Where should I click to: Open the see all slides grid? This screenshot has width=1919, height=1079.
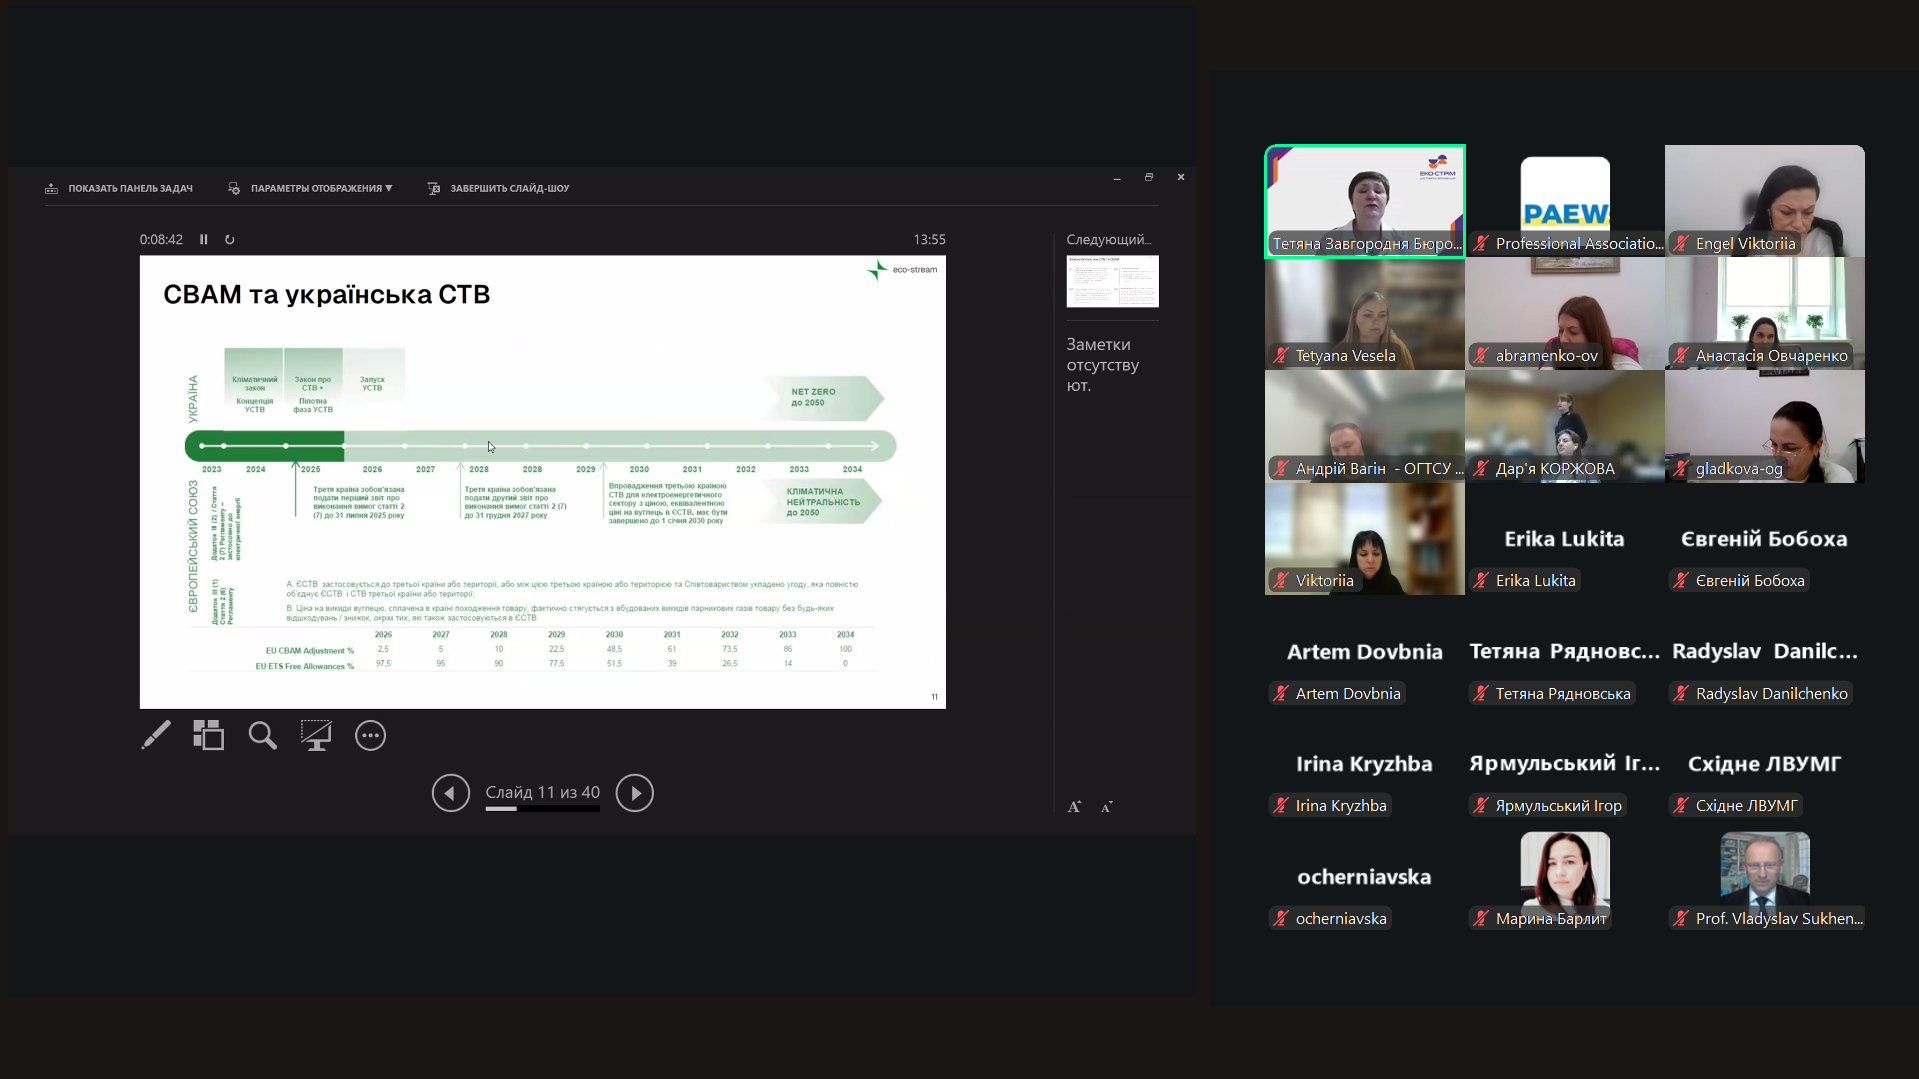point(208,735)
